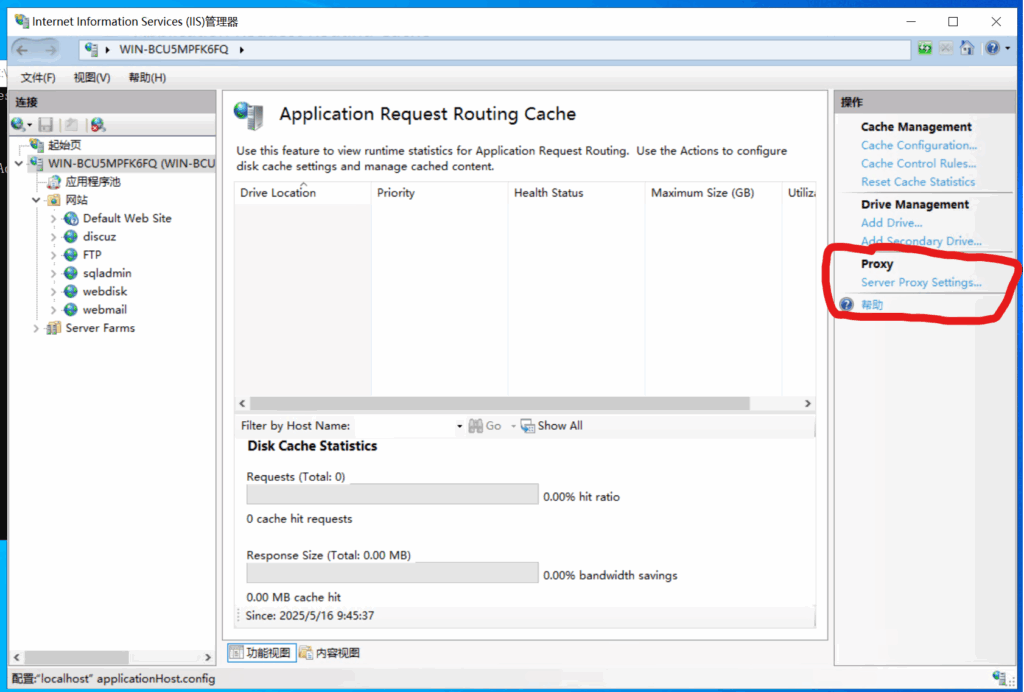Expand the sqladmin site node
Screen dimensions: 1024x692
point(54,273)
